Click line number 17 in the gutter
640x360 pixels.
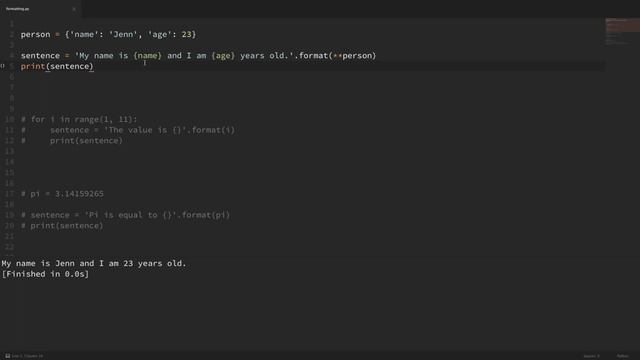tap(9, 194)
